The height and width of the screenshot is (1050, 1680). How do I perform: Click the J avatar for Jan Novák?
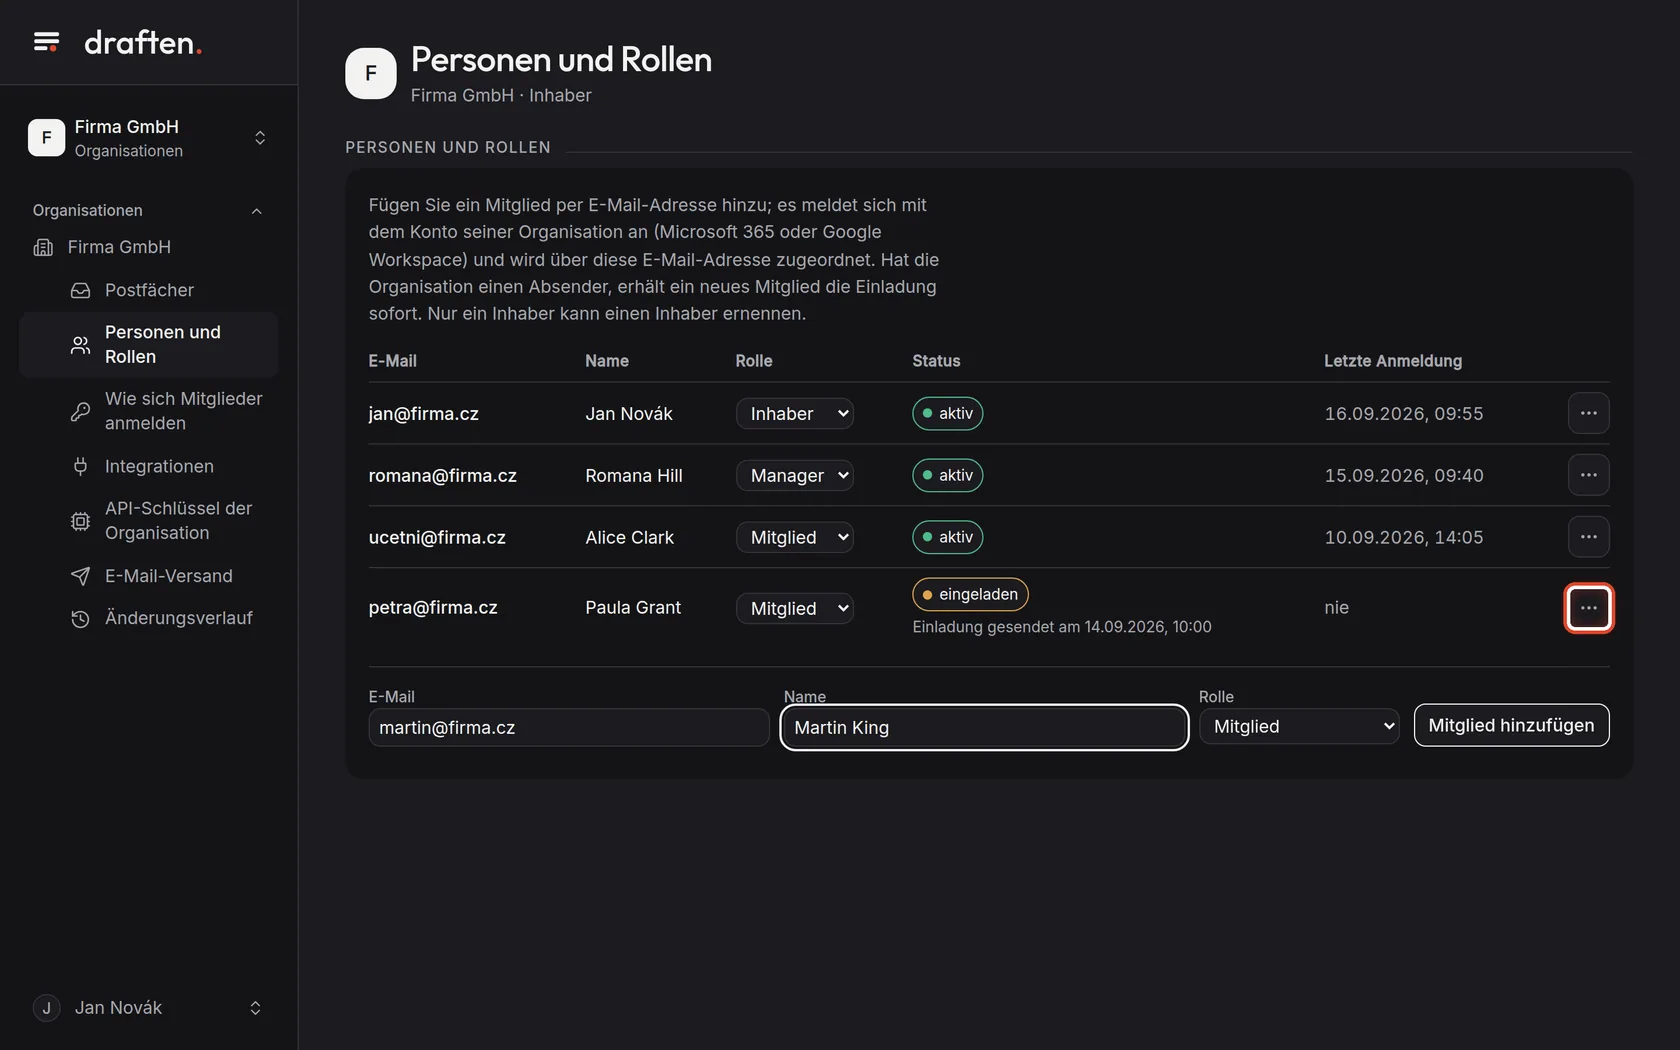(46, 1008)
